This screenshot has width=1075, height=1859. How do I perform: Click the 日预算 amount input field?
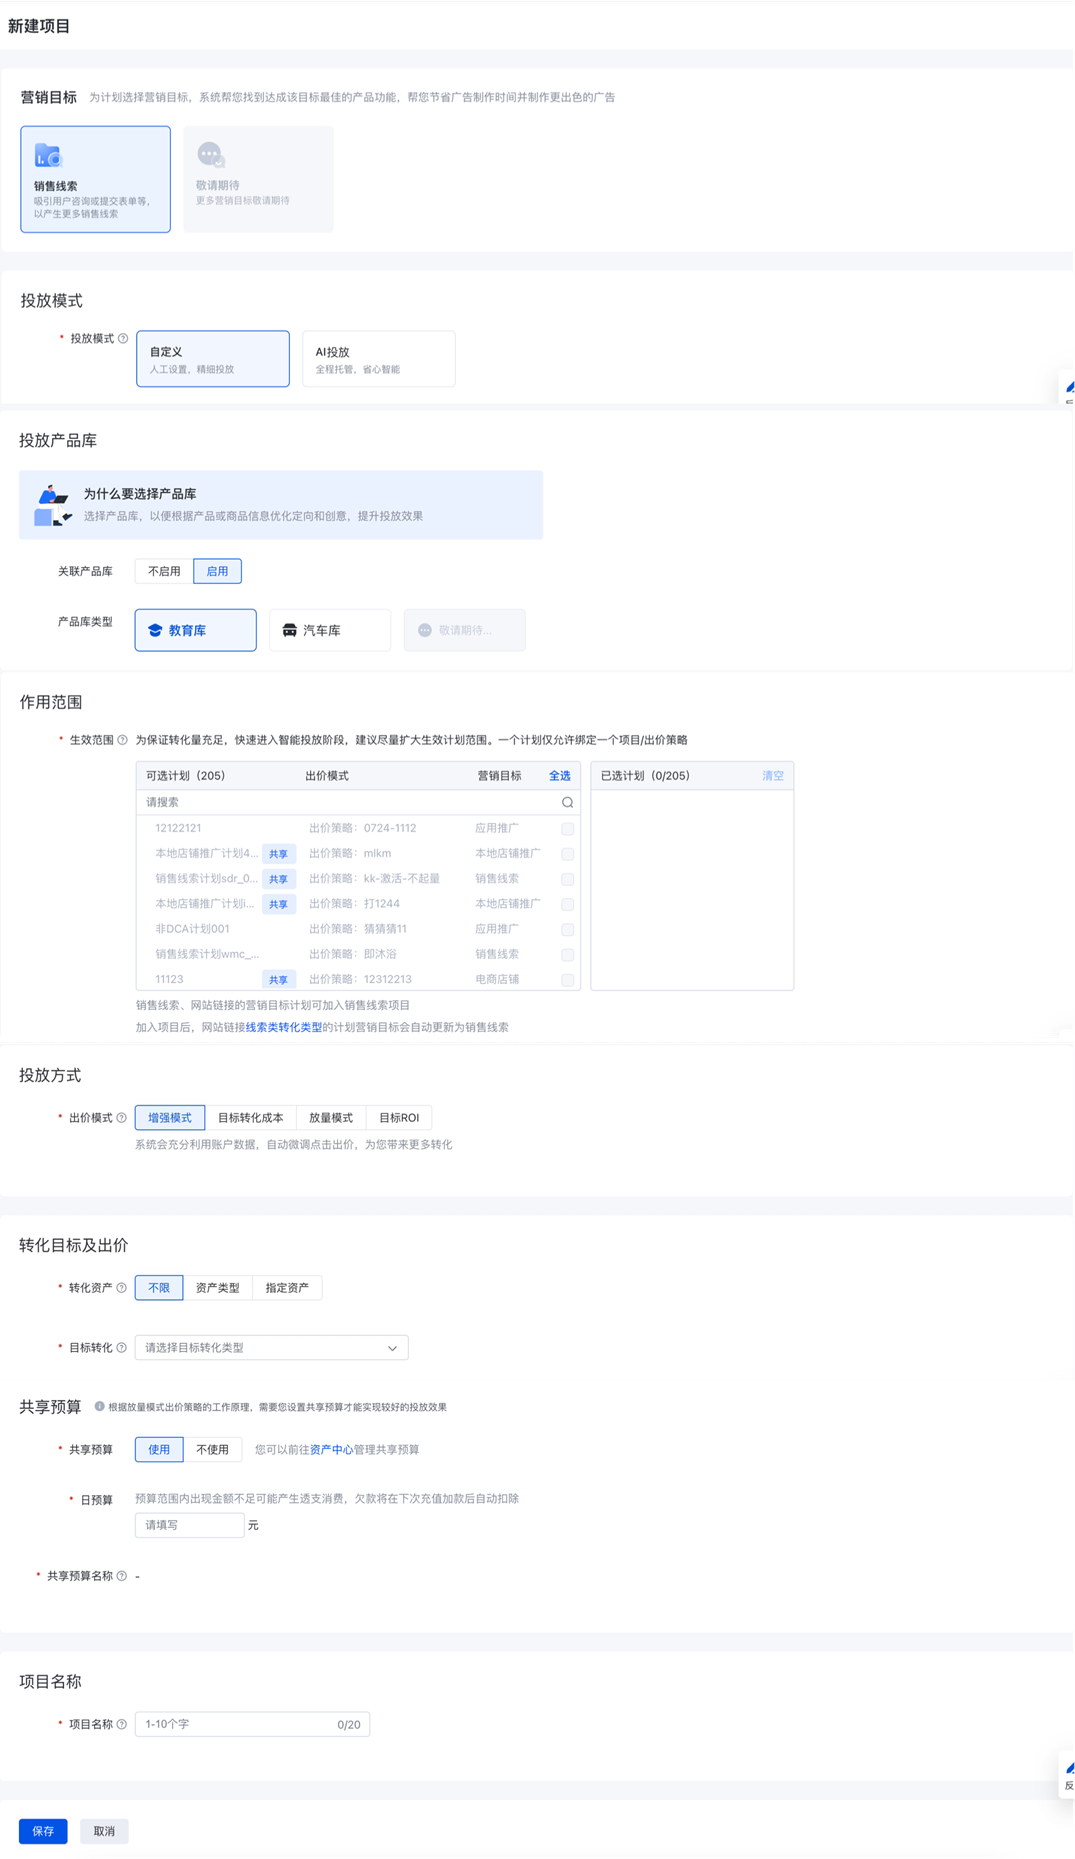point(189,1525)
